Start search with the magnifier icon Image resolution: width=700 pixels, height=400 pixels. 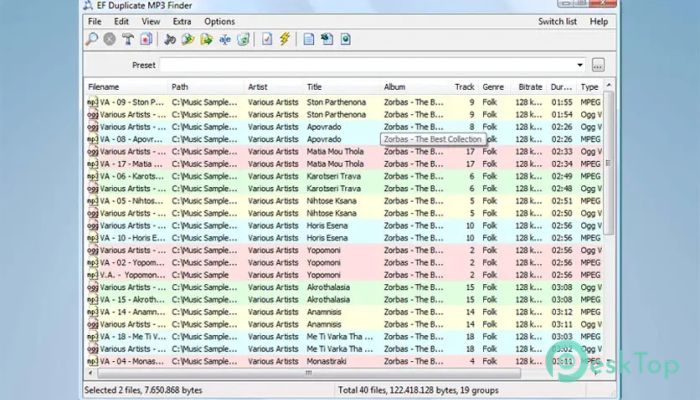click(93, 40)
